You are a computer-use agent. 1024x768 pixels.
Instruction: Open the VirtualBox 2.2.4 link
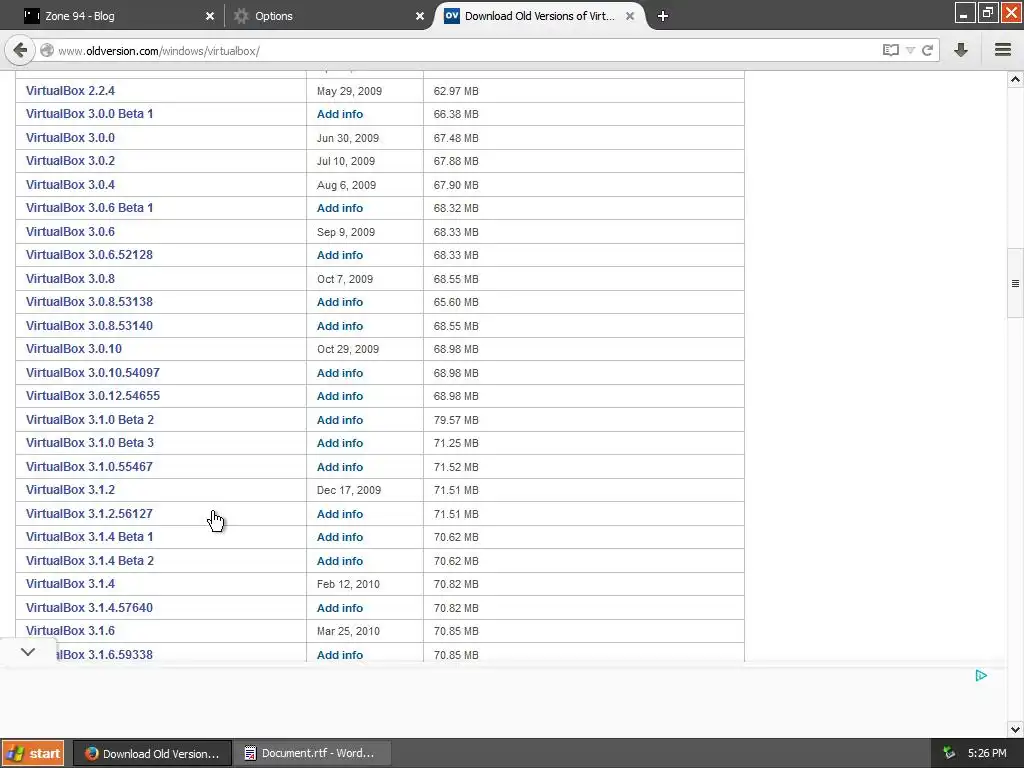click(71, 91)
